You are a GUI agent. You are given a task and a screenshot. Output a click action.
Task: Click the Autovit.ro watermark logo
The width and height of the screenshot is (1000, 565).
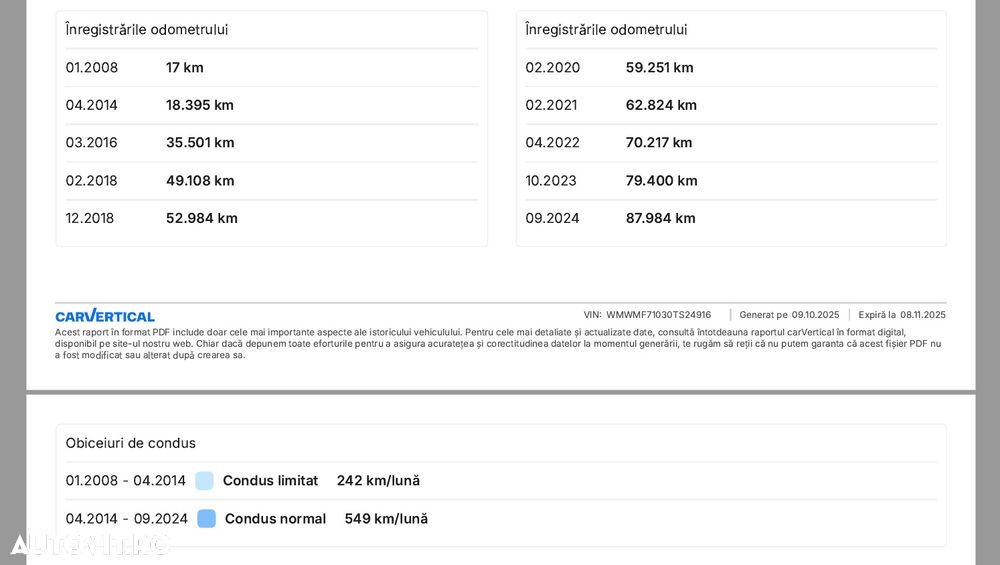click(x=90, y=544)
